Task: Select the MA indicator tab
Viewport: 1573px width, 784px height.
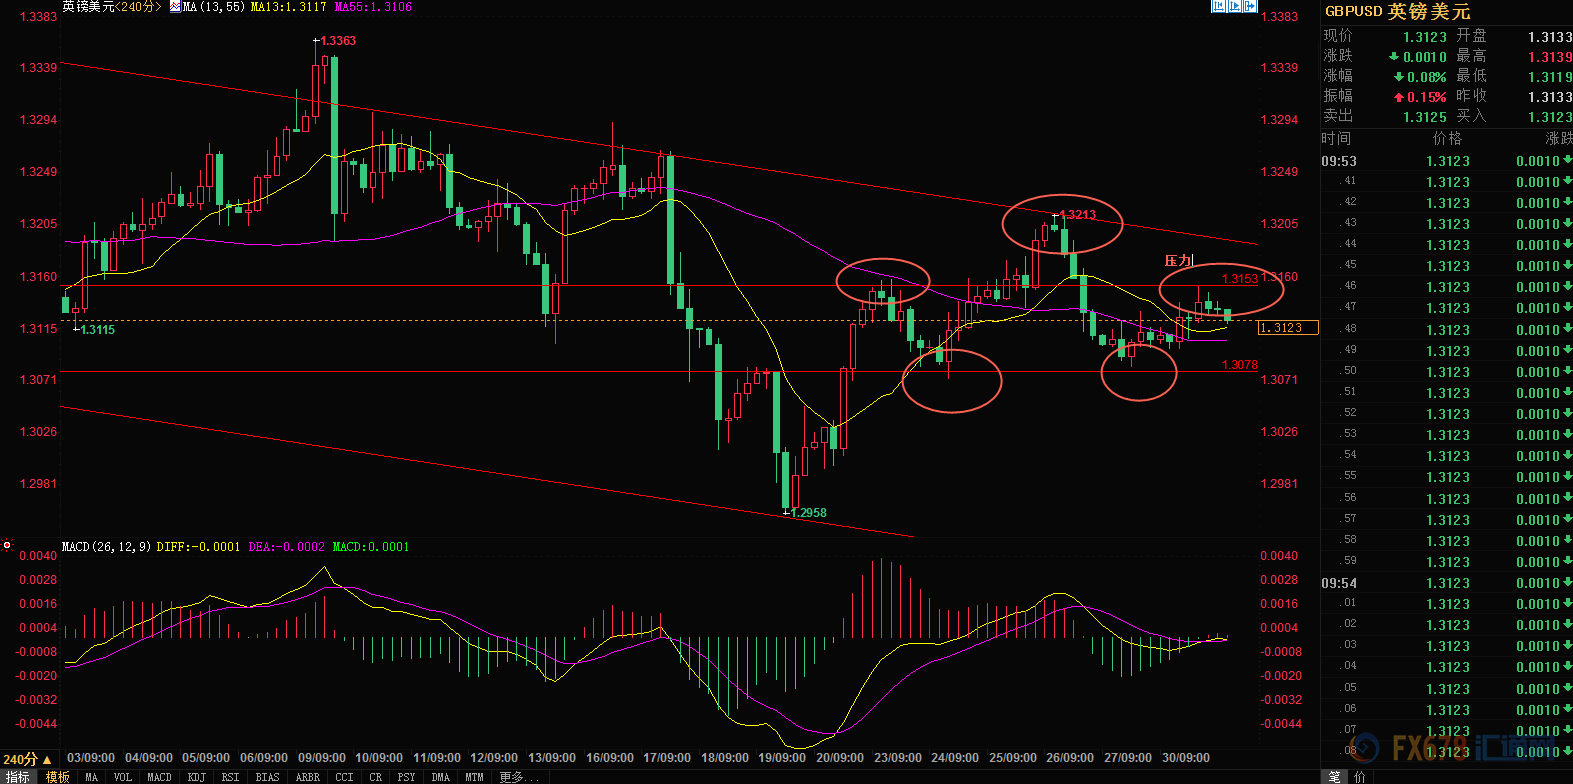Action: coord(92,777)
